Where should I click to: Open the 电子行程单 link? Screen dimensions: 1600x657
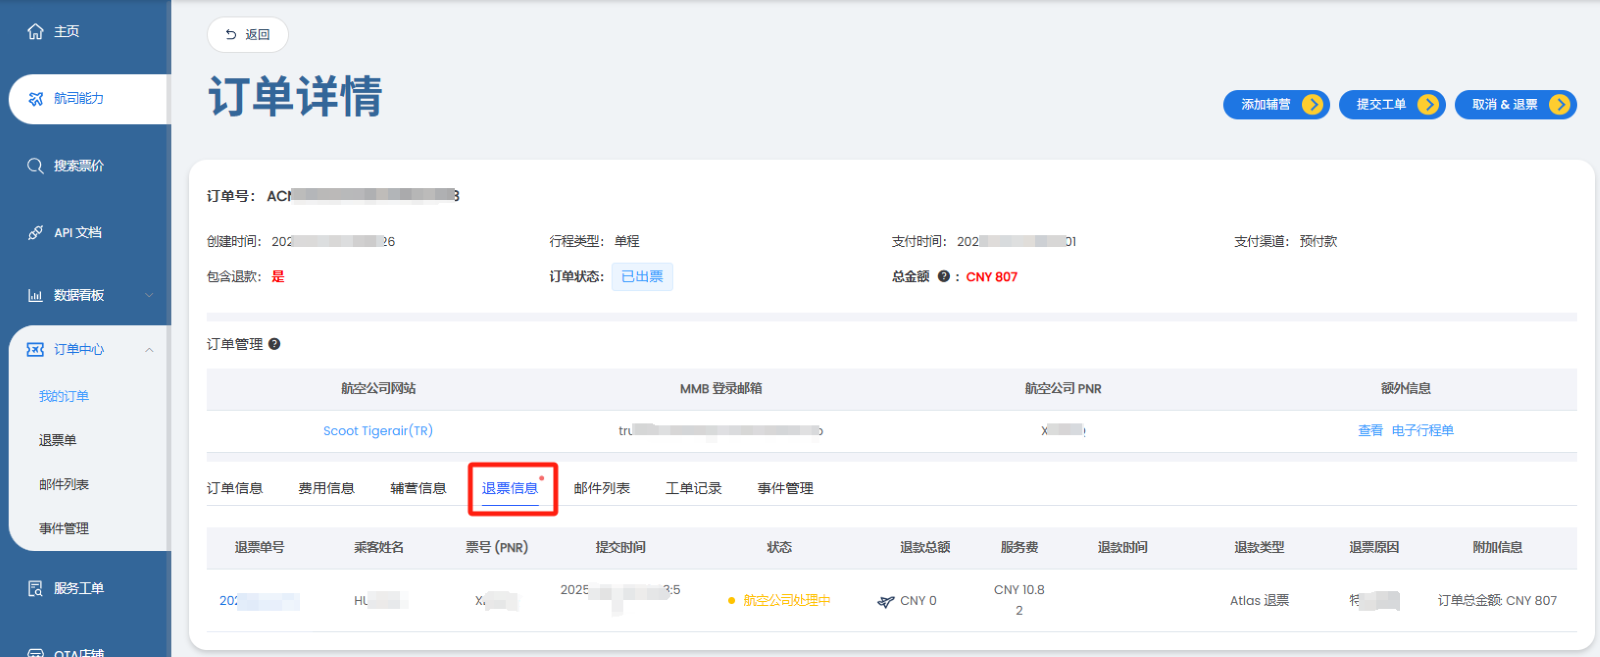click(x=1422, y=431)
